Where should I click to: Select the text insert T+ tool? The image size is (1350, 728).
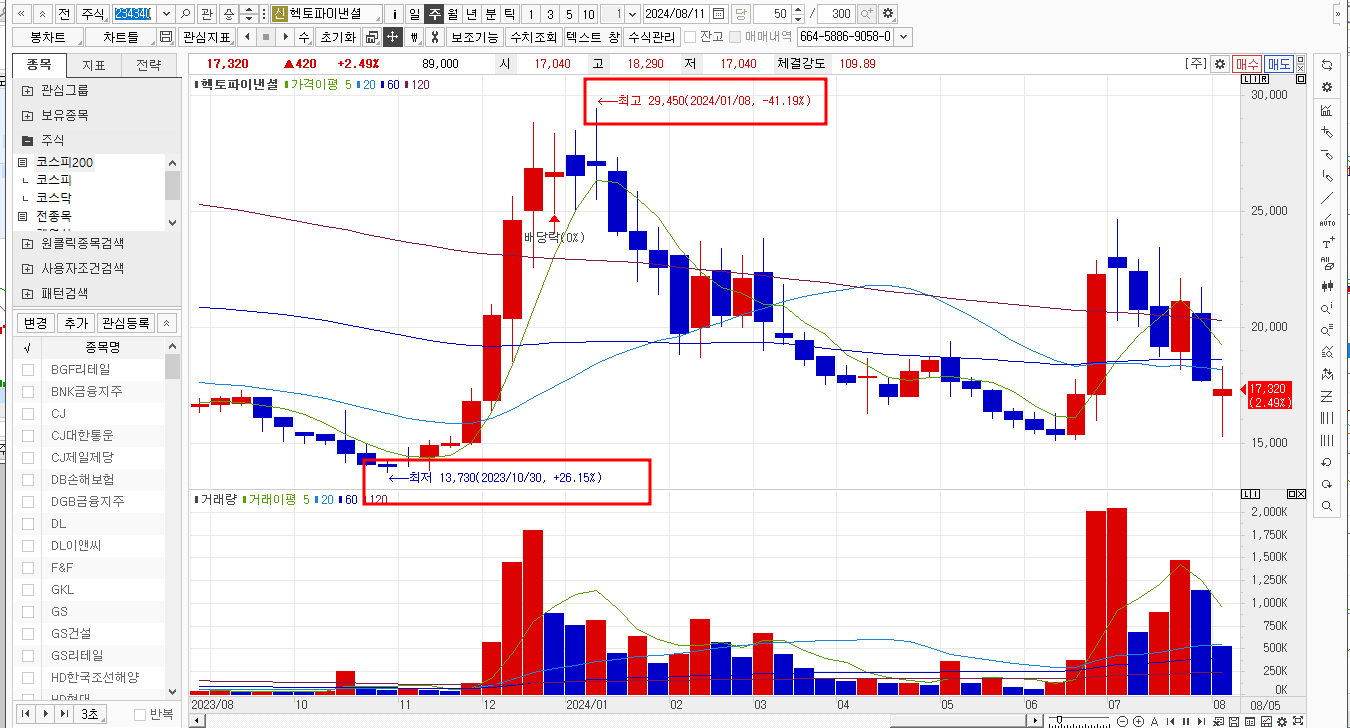pos(1327,242)
